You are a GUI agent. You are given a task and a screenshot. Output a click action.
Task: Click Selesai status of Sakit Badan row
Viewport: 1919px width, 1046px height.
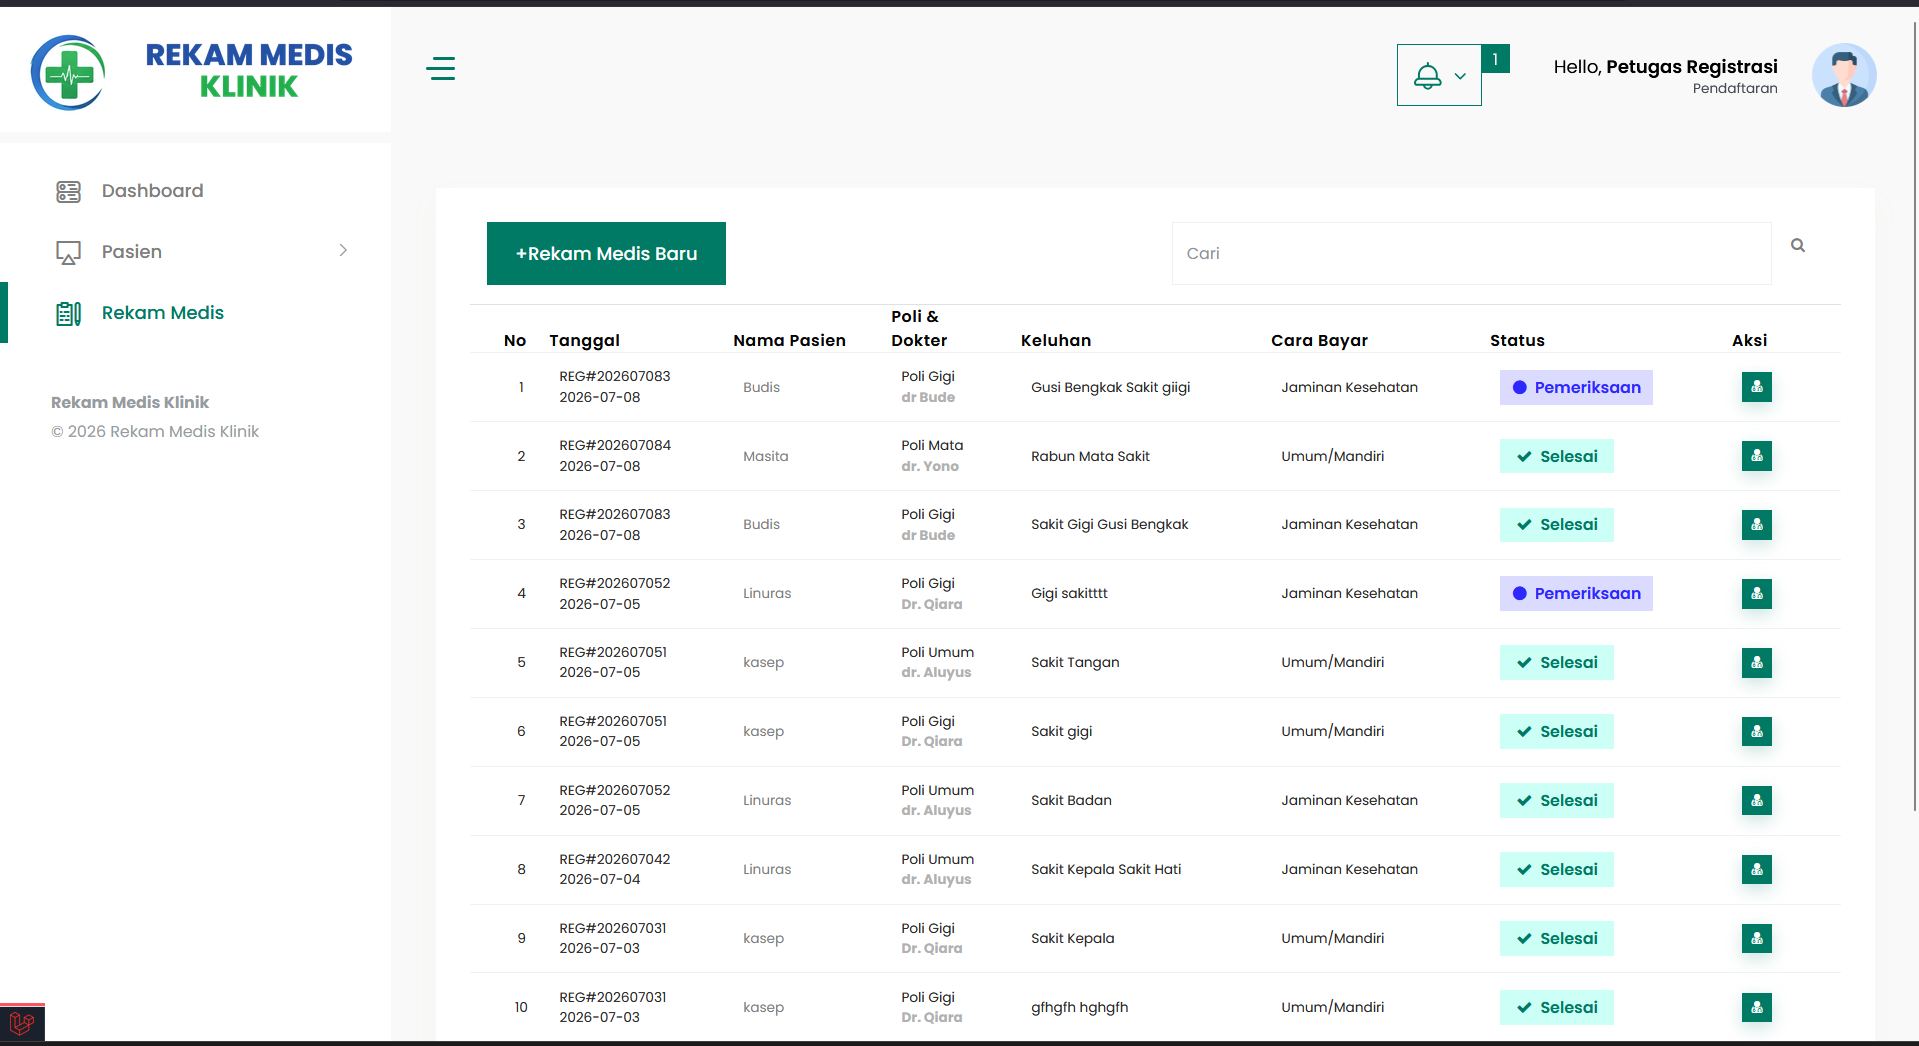click(x=1556, y=801)
